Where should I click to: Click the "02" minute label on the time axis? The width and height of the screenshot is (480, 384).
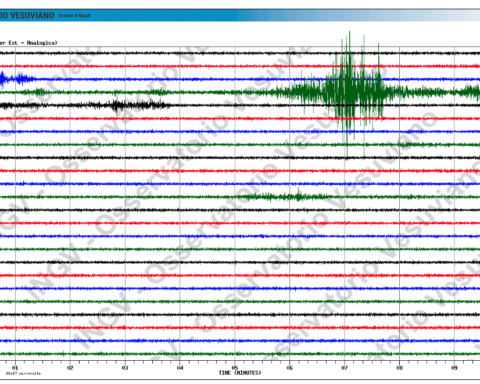tap(70, 368)
